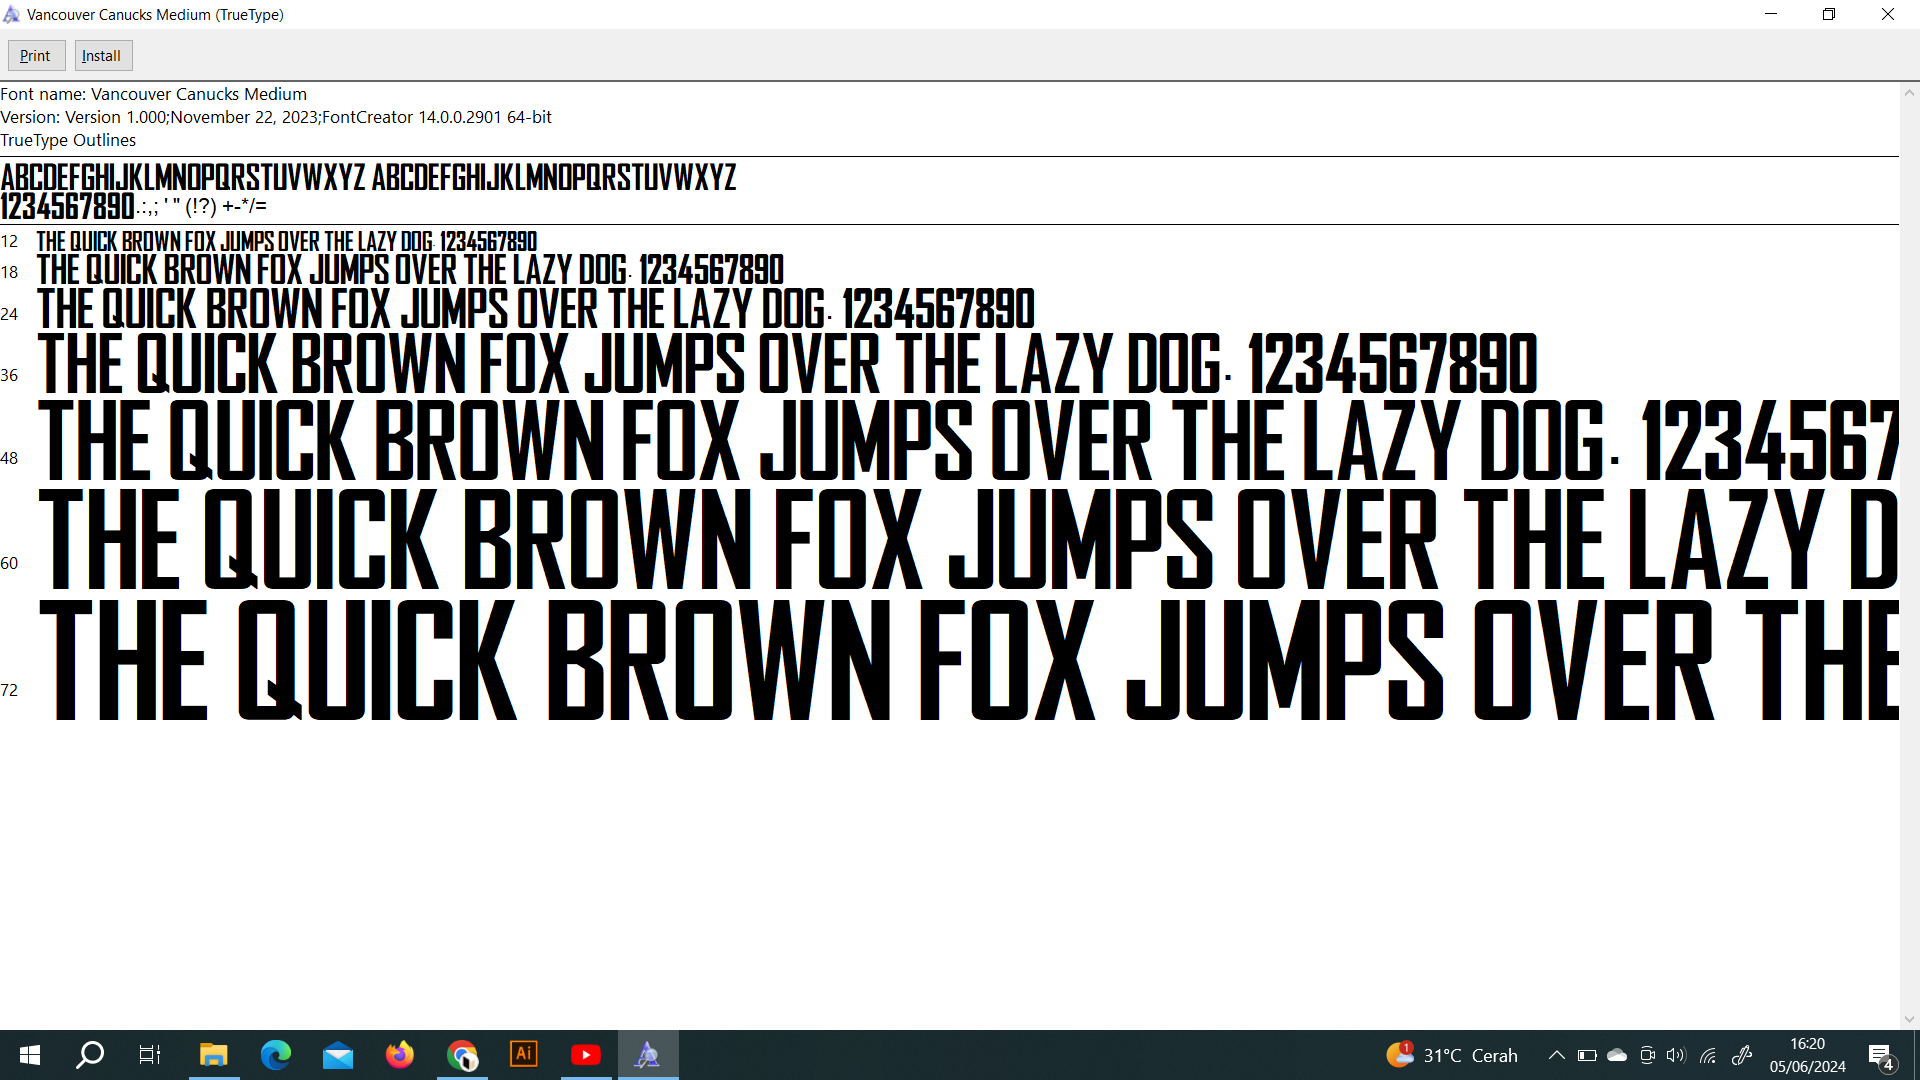
Task: Open the weather widget showing 31°C
Action: [x=1452, y=1055]
